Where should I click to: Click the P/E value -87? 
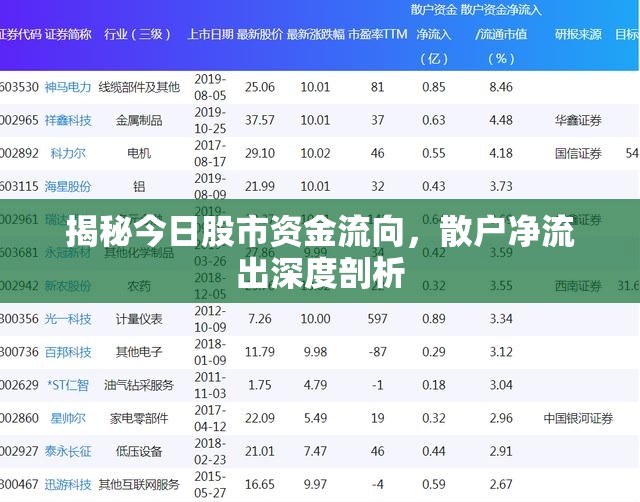(x=378, y=352)
